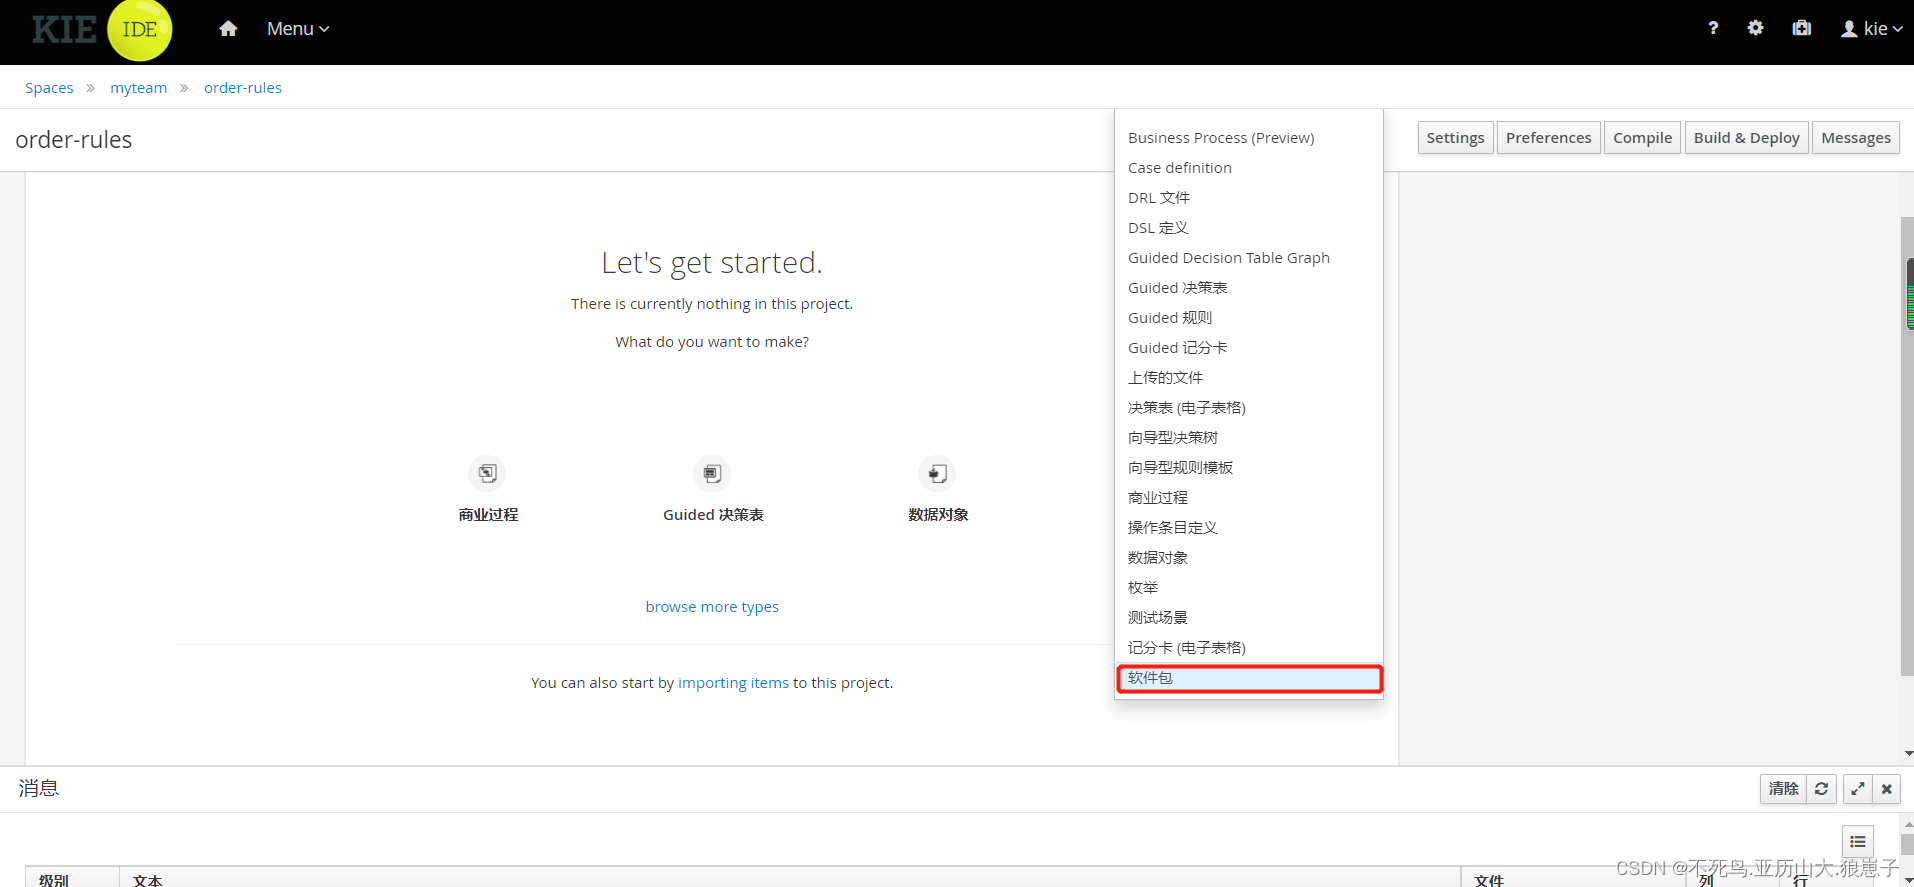1914x887 pixels.
Task: Open the Preferences button
Action: (1548, 138)
